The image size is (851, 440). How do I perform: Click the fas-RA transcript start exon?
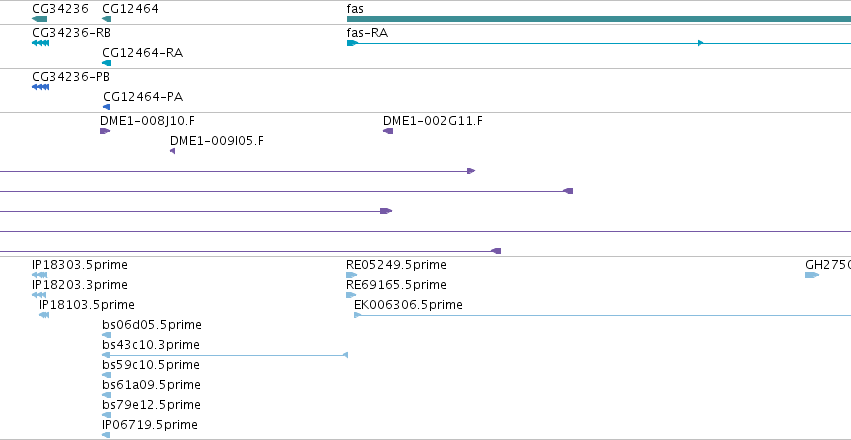[352, 43]
